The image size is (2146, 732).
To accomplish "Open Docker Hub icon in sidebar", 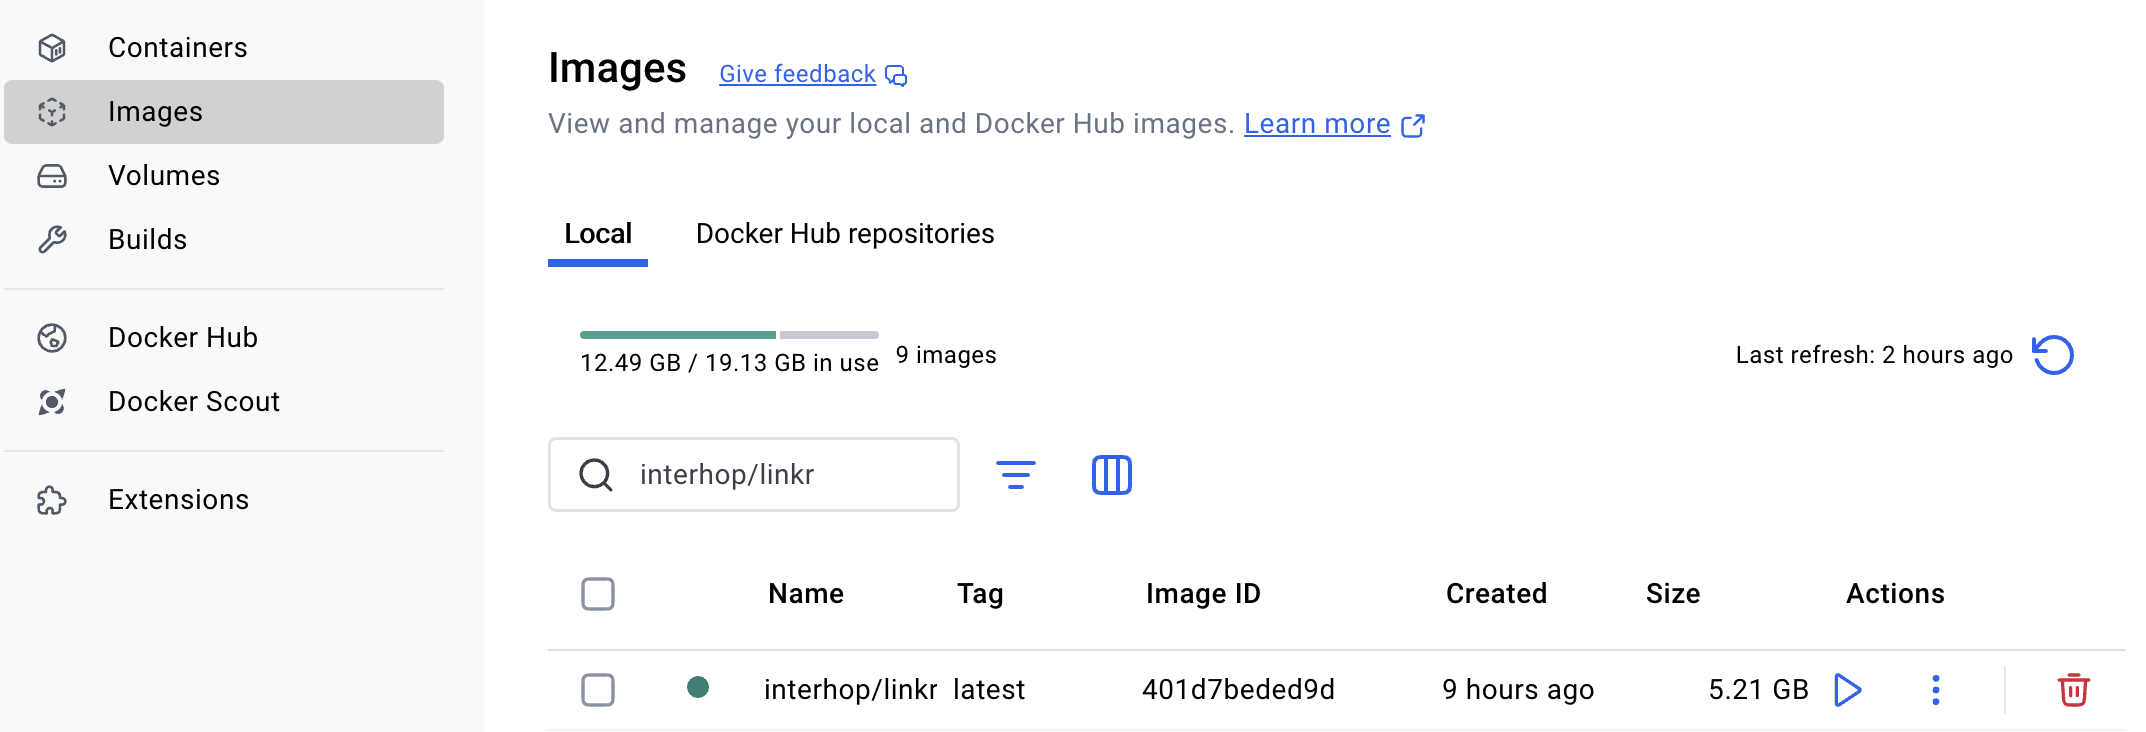I will (52, 338).
